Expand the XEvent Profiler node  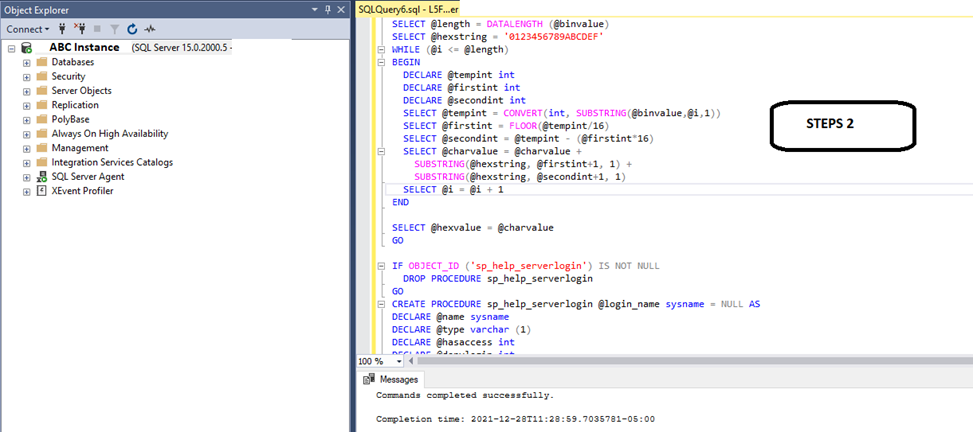tap(27, 191)
